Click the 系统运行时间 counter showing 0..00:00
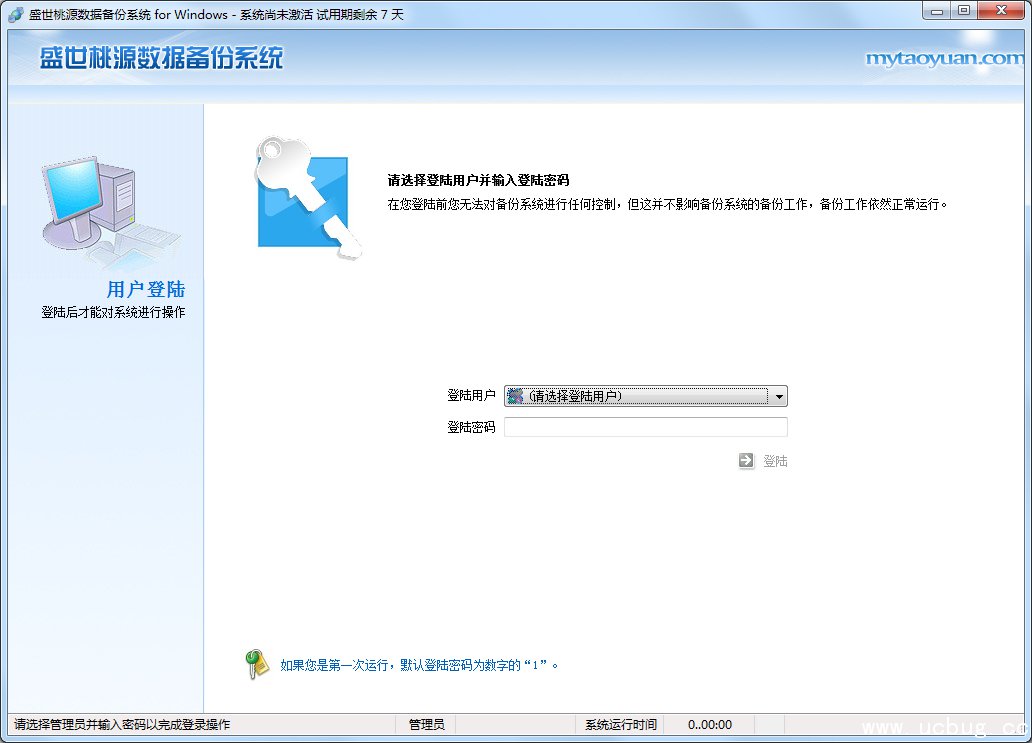The height and width of the screenshot is (743, 1032). coord(710,725)
